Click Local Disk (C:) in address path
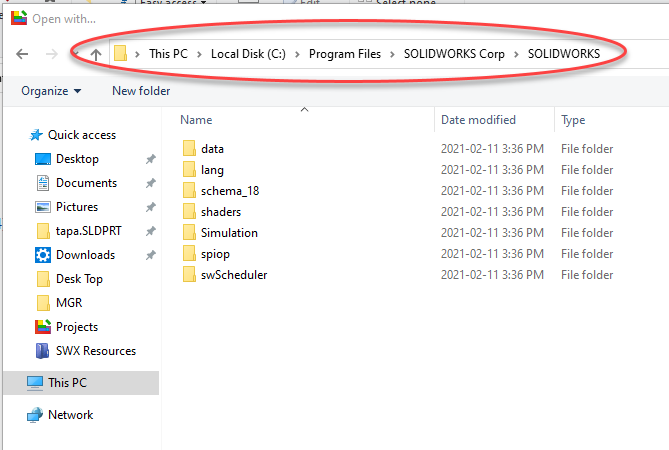This screenshot has height=450, width=669. [x=248, y=54]
